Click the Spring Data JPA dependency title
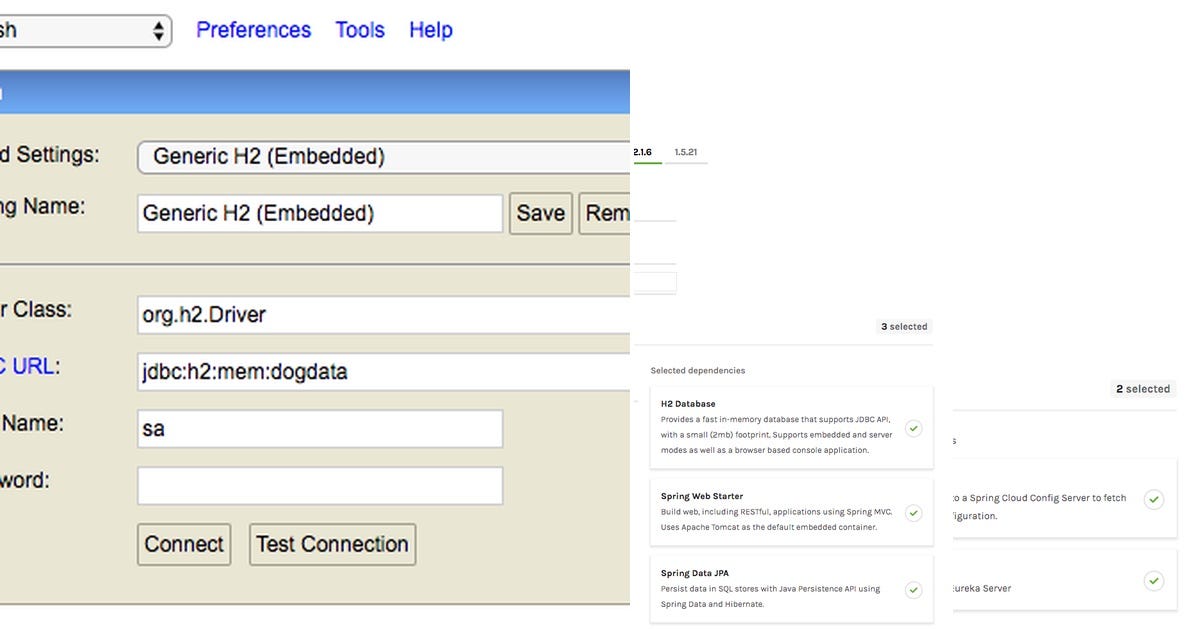1200x630 pixels. (695, 573)
